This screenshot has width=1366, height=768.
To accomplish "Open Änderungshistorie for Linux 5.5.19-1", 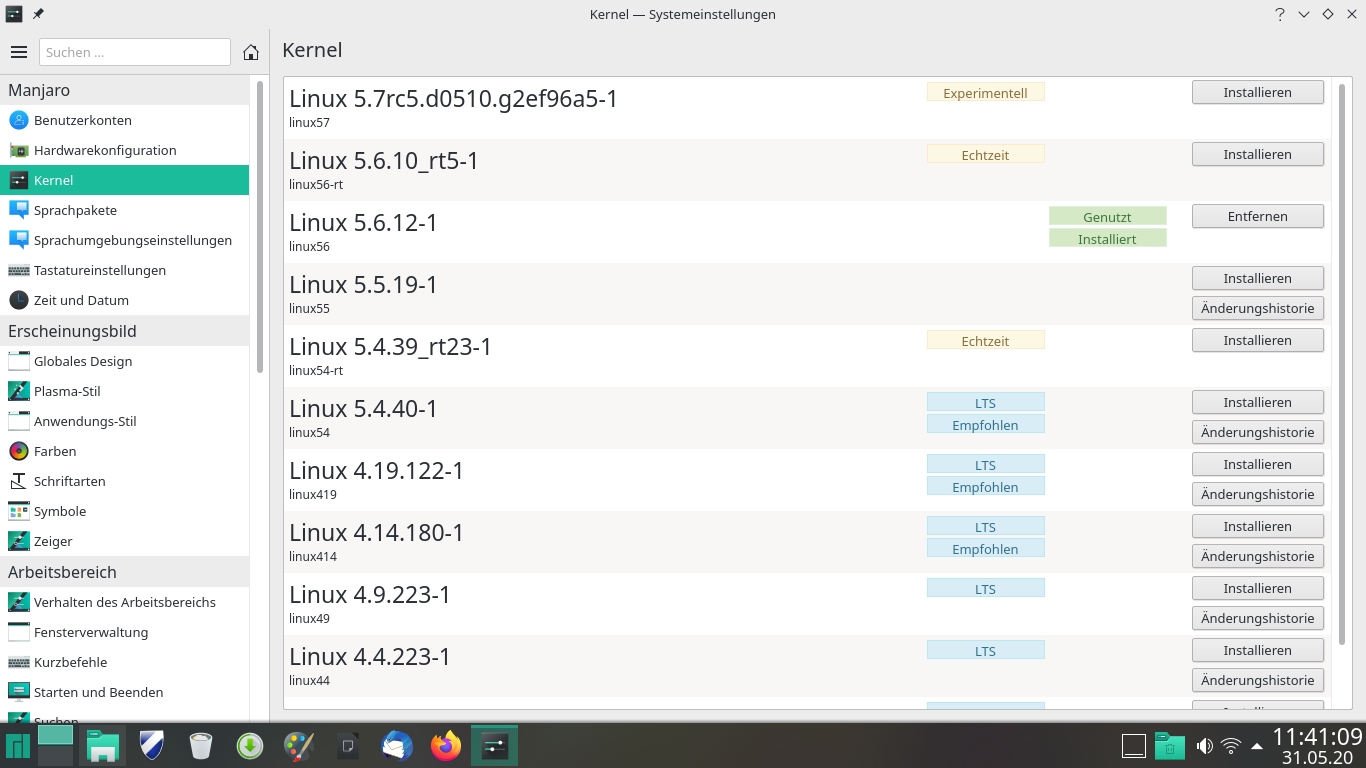I will tap(1257, 308).
